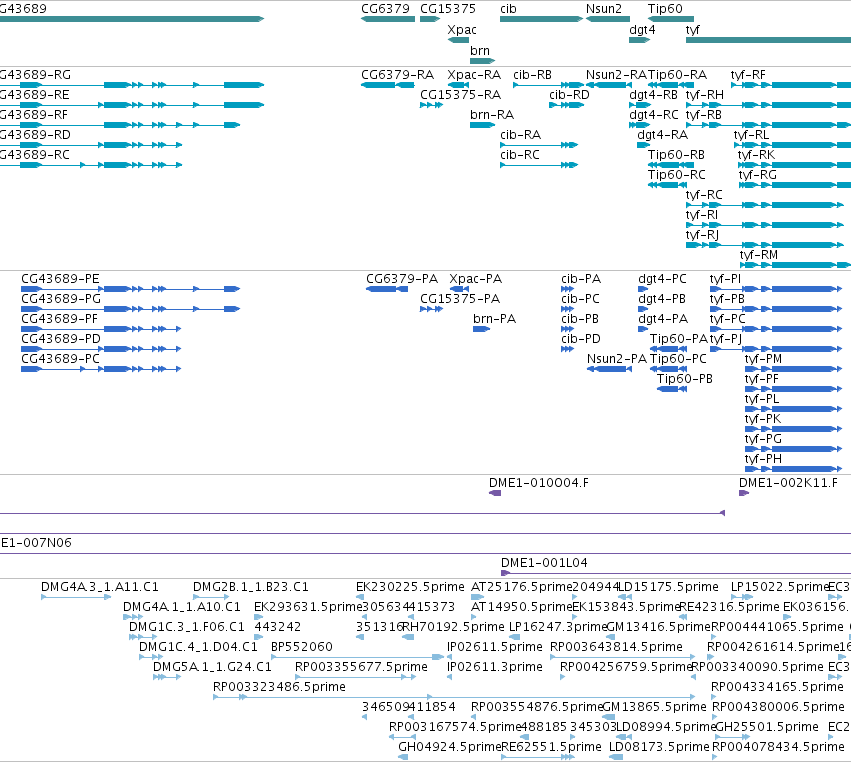Open the tyf-PI protein label
This screenshot has height=762, width=851.
(725, 279)
